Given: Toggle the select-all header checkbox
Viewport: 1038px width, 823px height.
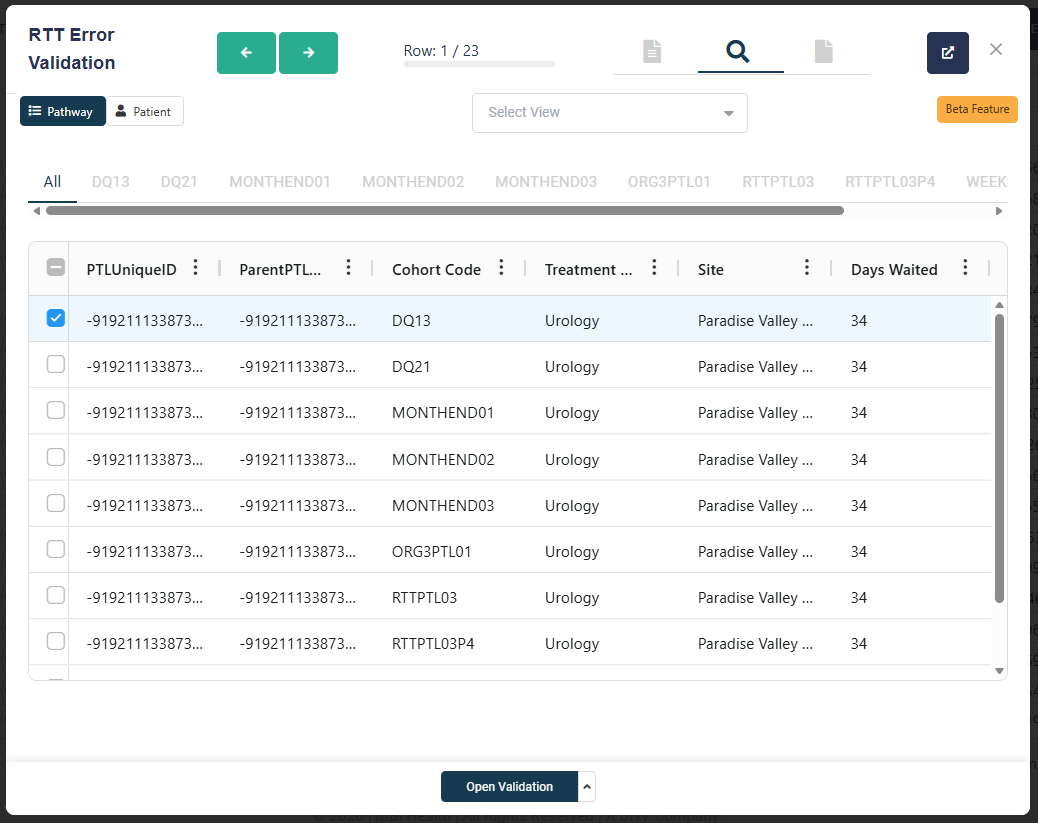Looking at the screenshot, I should [56, 268].
